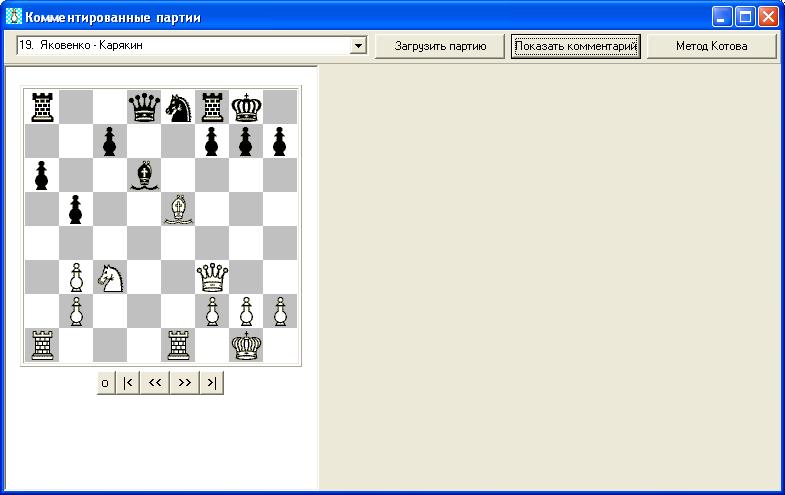Select the white knight on c3

[x=110, y=277]
